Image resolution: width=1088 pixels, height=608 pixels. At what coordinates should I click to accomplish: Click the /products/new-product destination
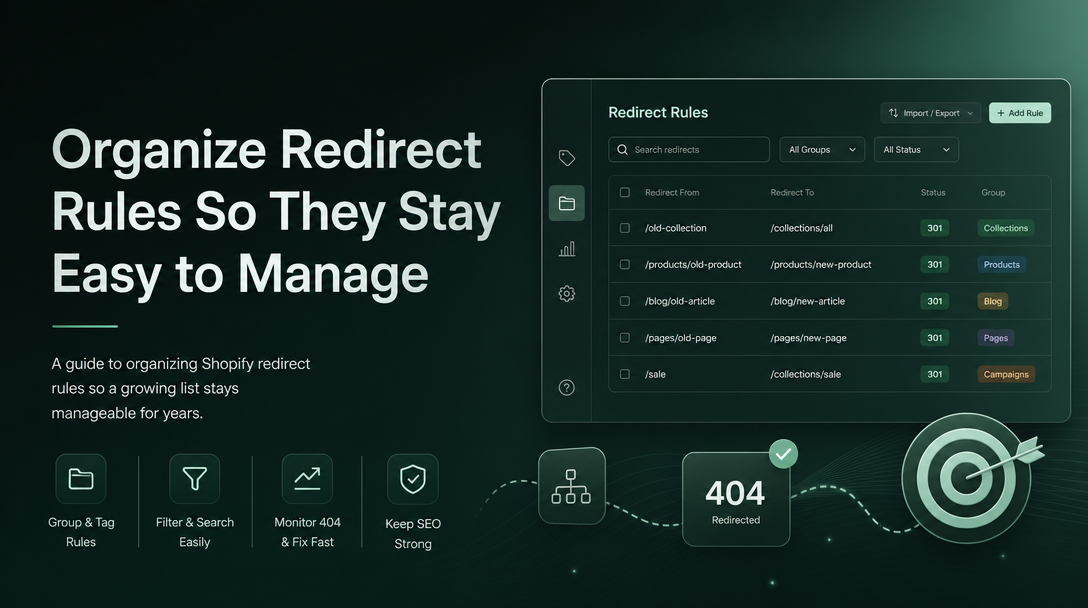(x=821, y=264)
